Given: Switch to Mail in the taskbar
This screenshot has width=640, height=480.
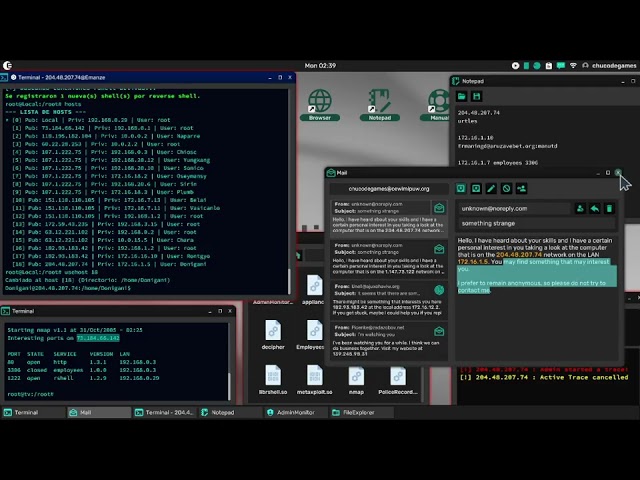Looking at the screenshot, I should point(99,413).
